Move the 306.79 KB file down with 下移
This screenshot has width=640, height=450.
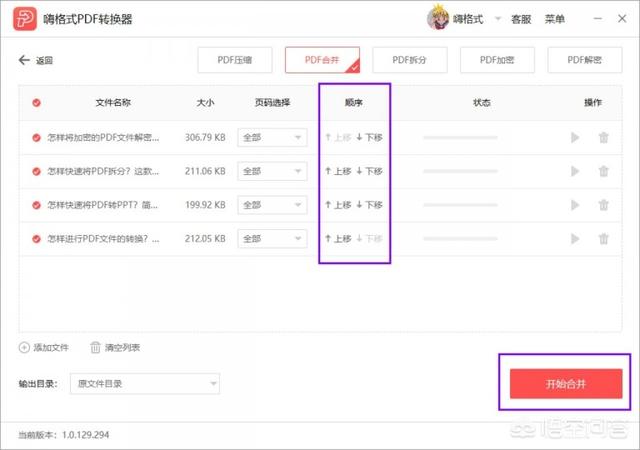(x=369, y=138)
